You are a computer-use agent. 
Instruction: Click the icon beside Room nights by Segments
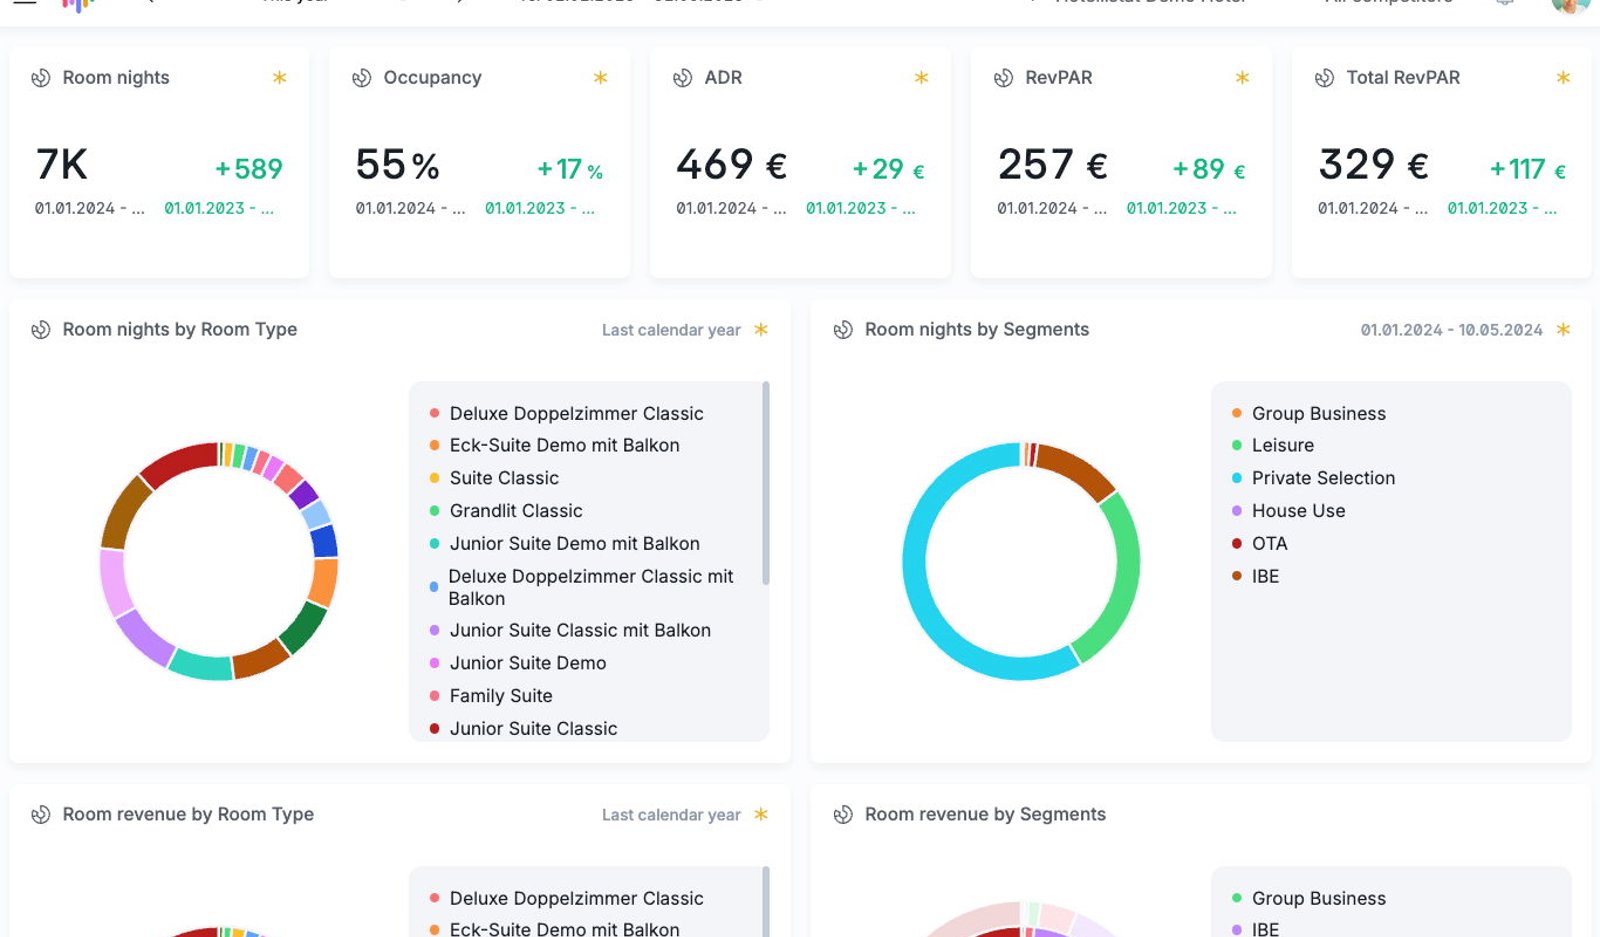point(843,330)
